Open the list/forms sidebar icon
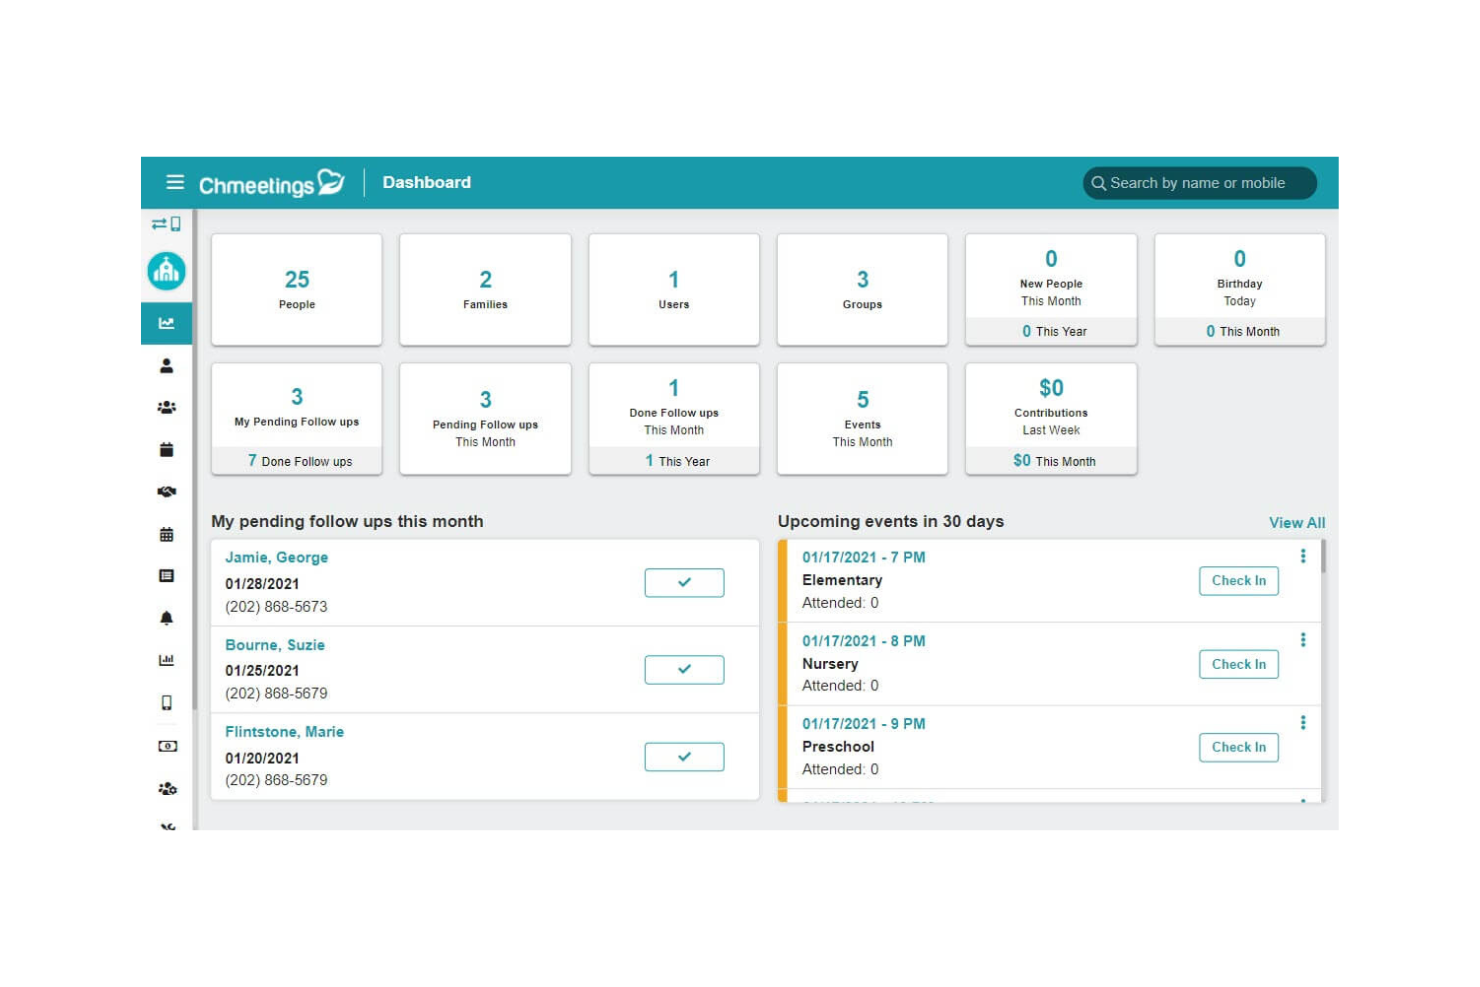This screenshot has height=987, width=1480. tap(167, 576)
